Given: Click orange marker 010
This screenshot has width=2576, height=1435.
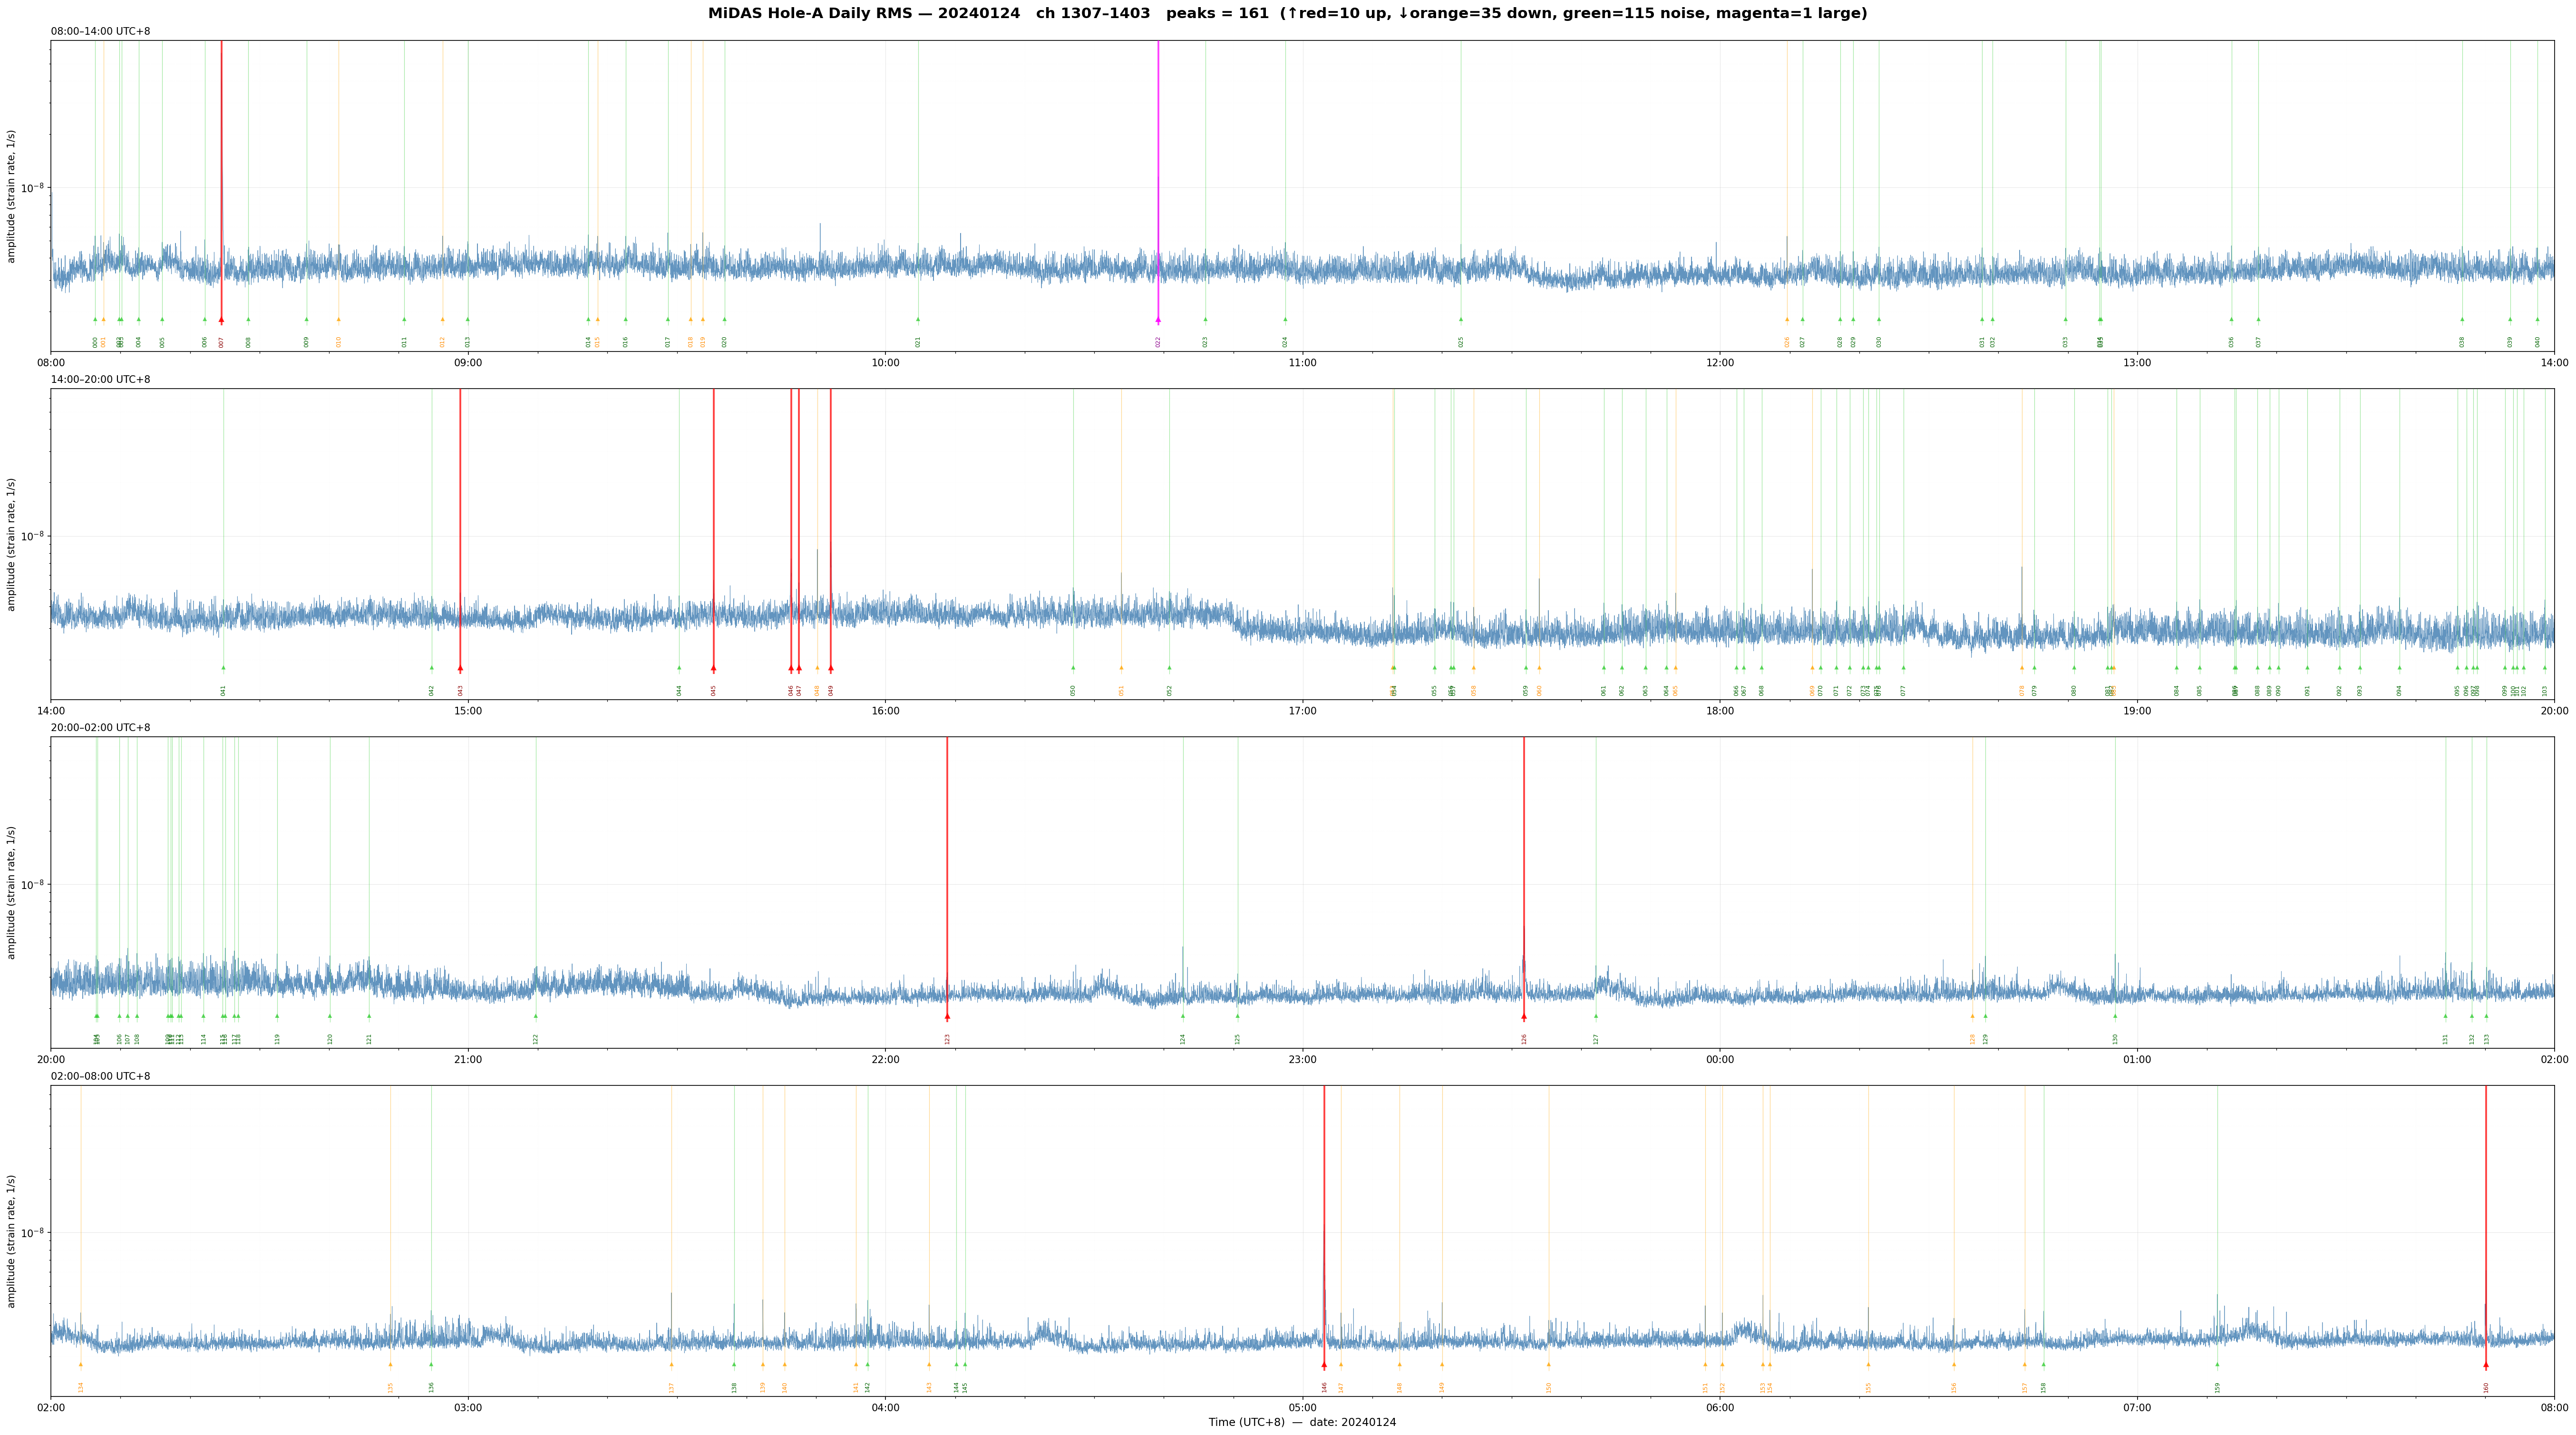Looking at the screenshot, I should click(x=338, y=320).
